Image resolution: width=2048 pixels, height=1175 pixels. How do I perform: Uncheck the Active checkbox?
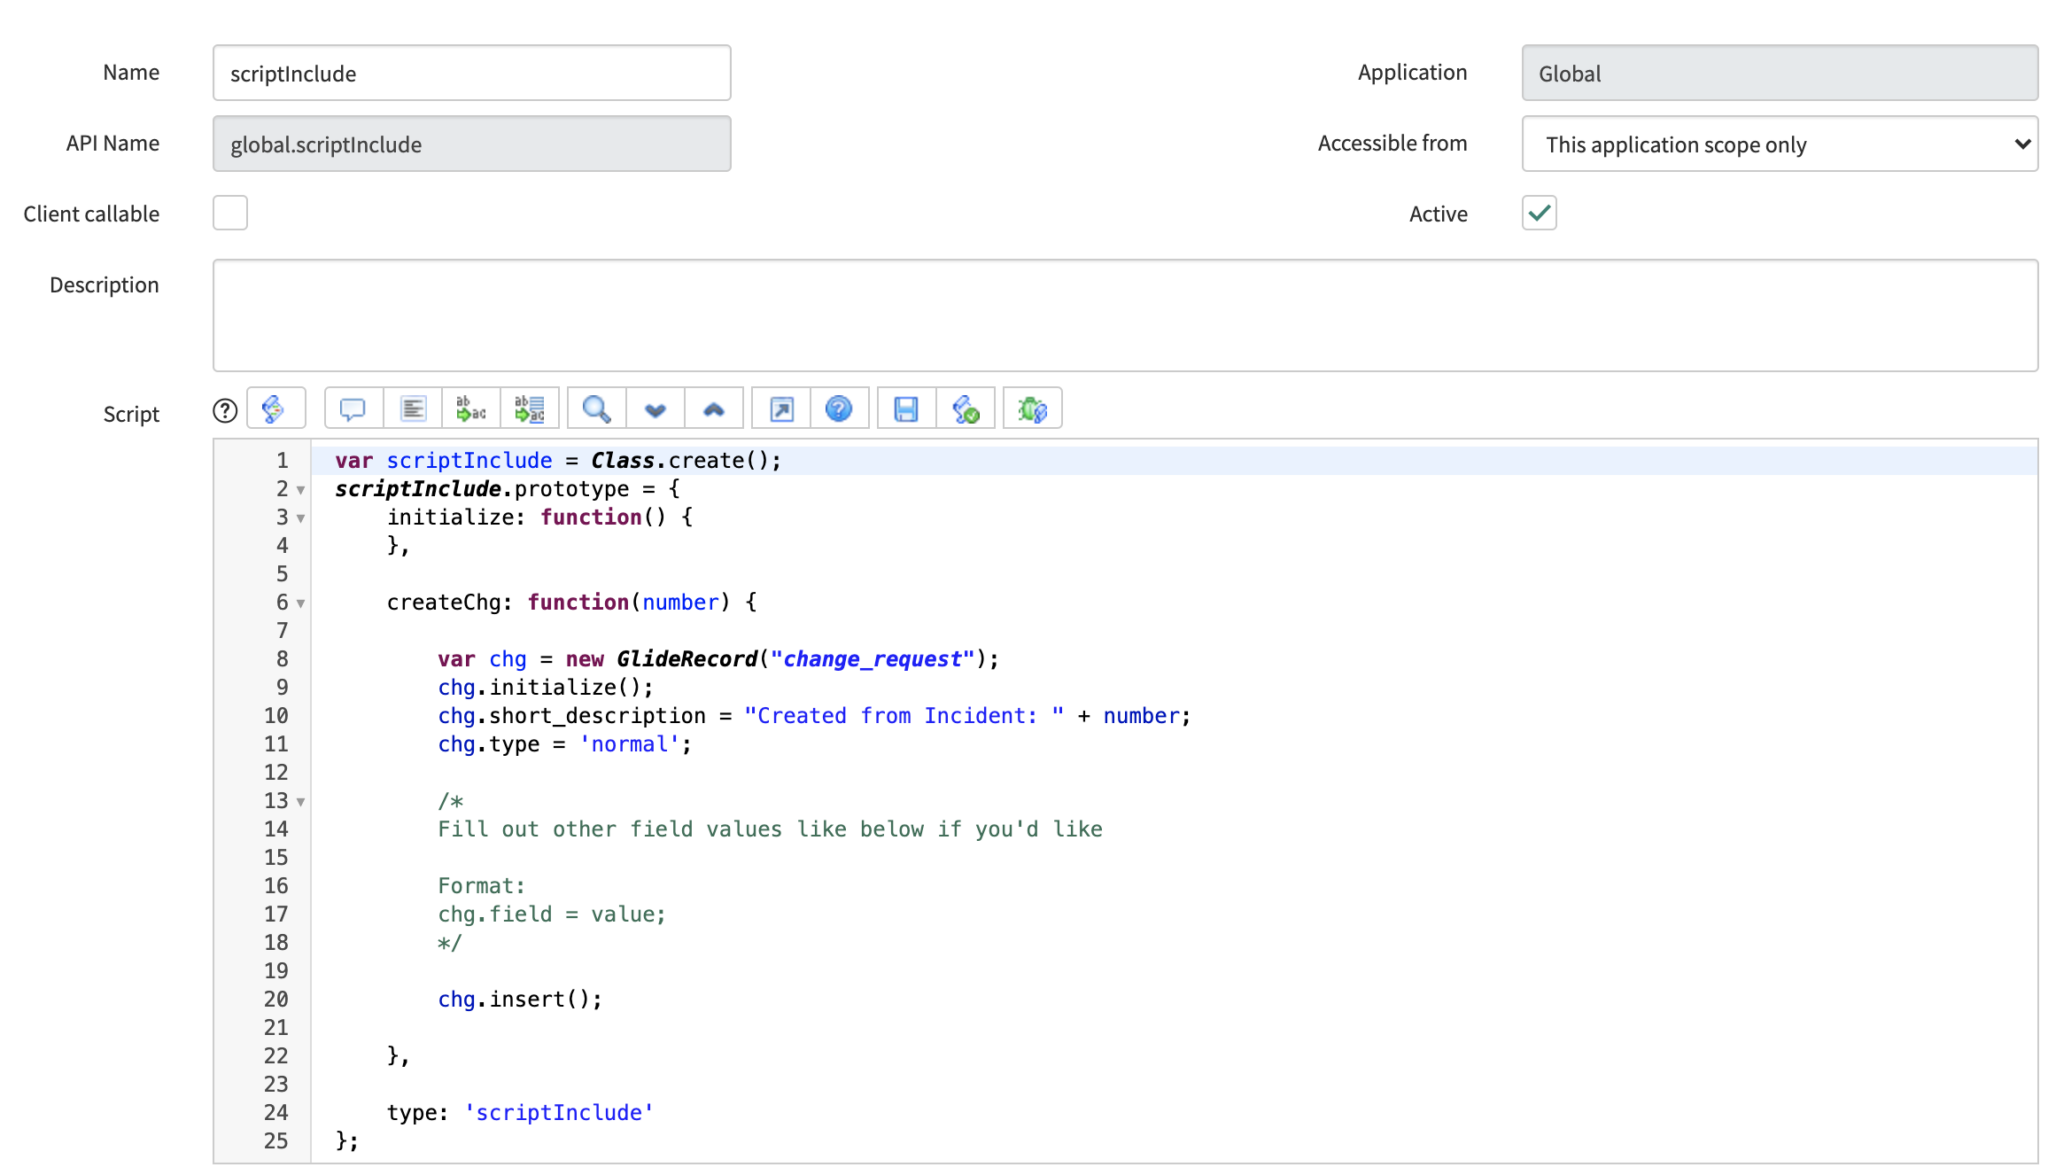(1539, 212)
